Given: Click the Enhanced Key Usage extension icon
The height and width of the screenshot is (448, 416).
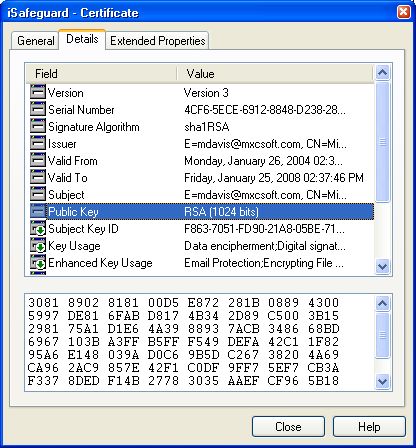Looking at the screenshot, I should (x=38, y=263).
